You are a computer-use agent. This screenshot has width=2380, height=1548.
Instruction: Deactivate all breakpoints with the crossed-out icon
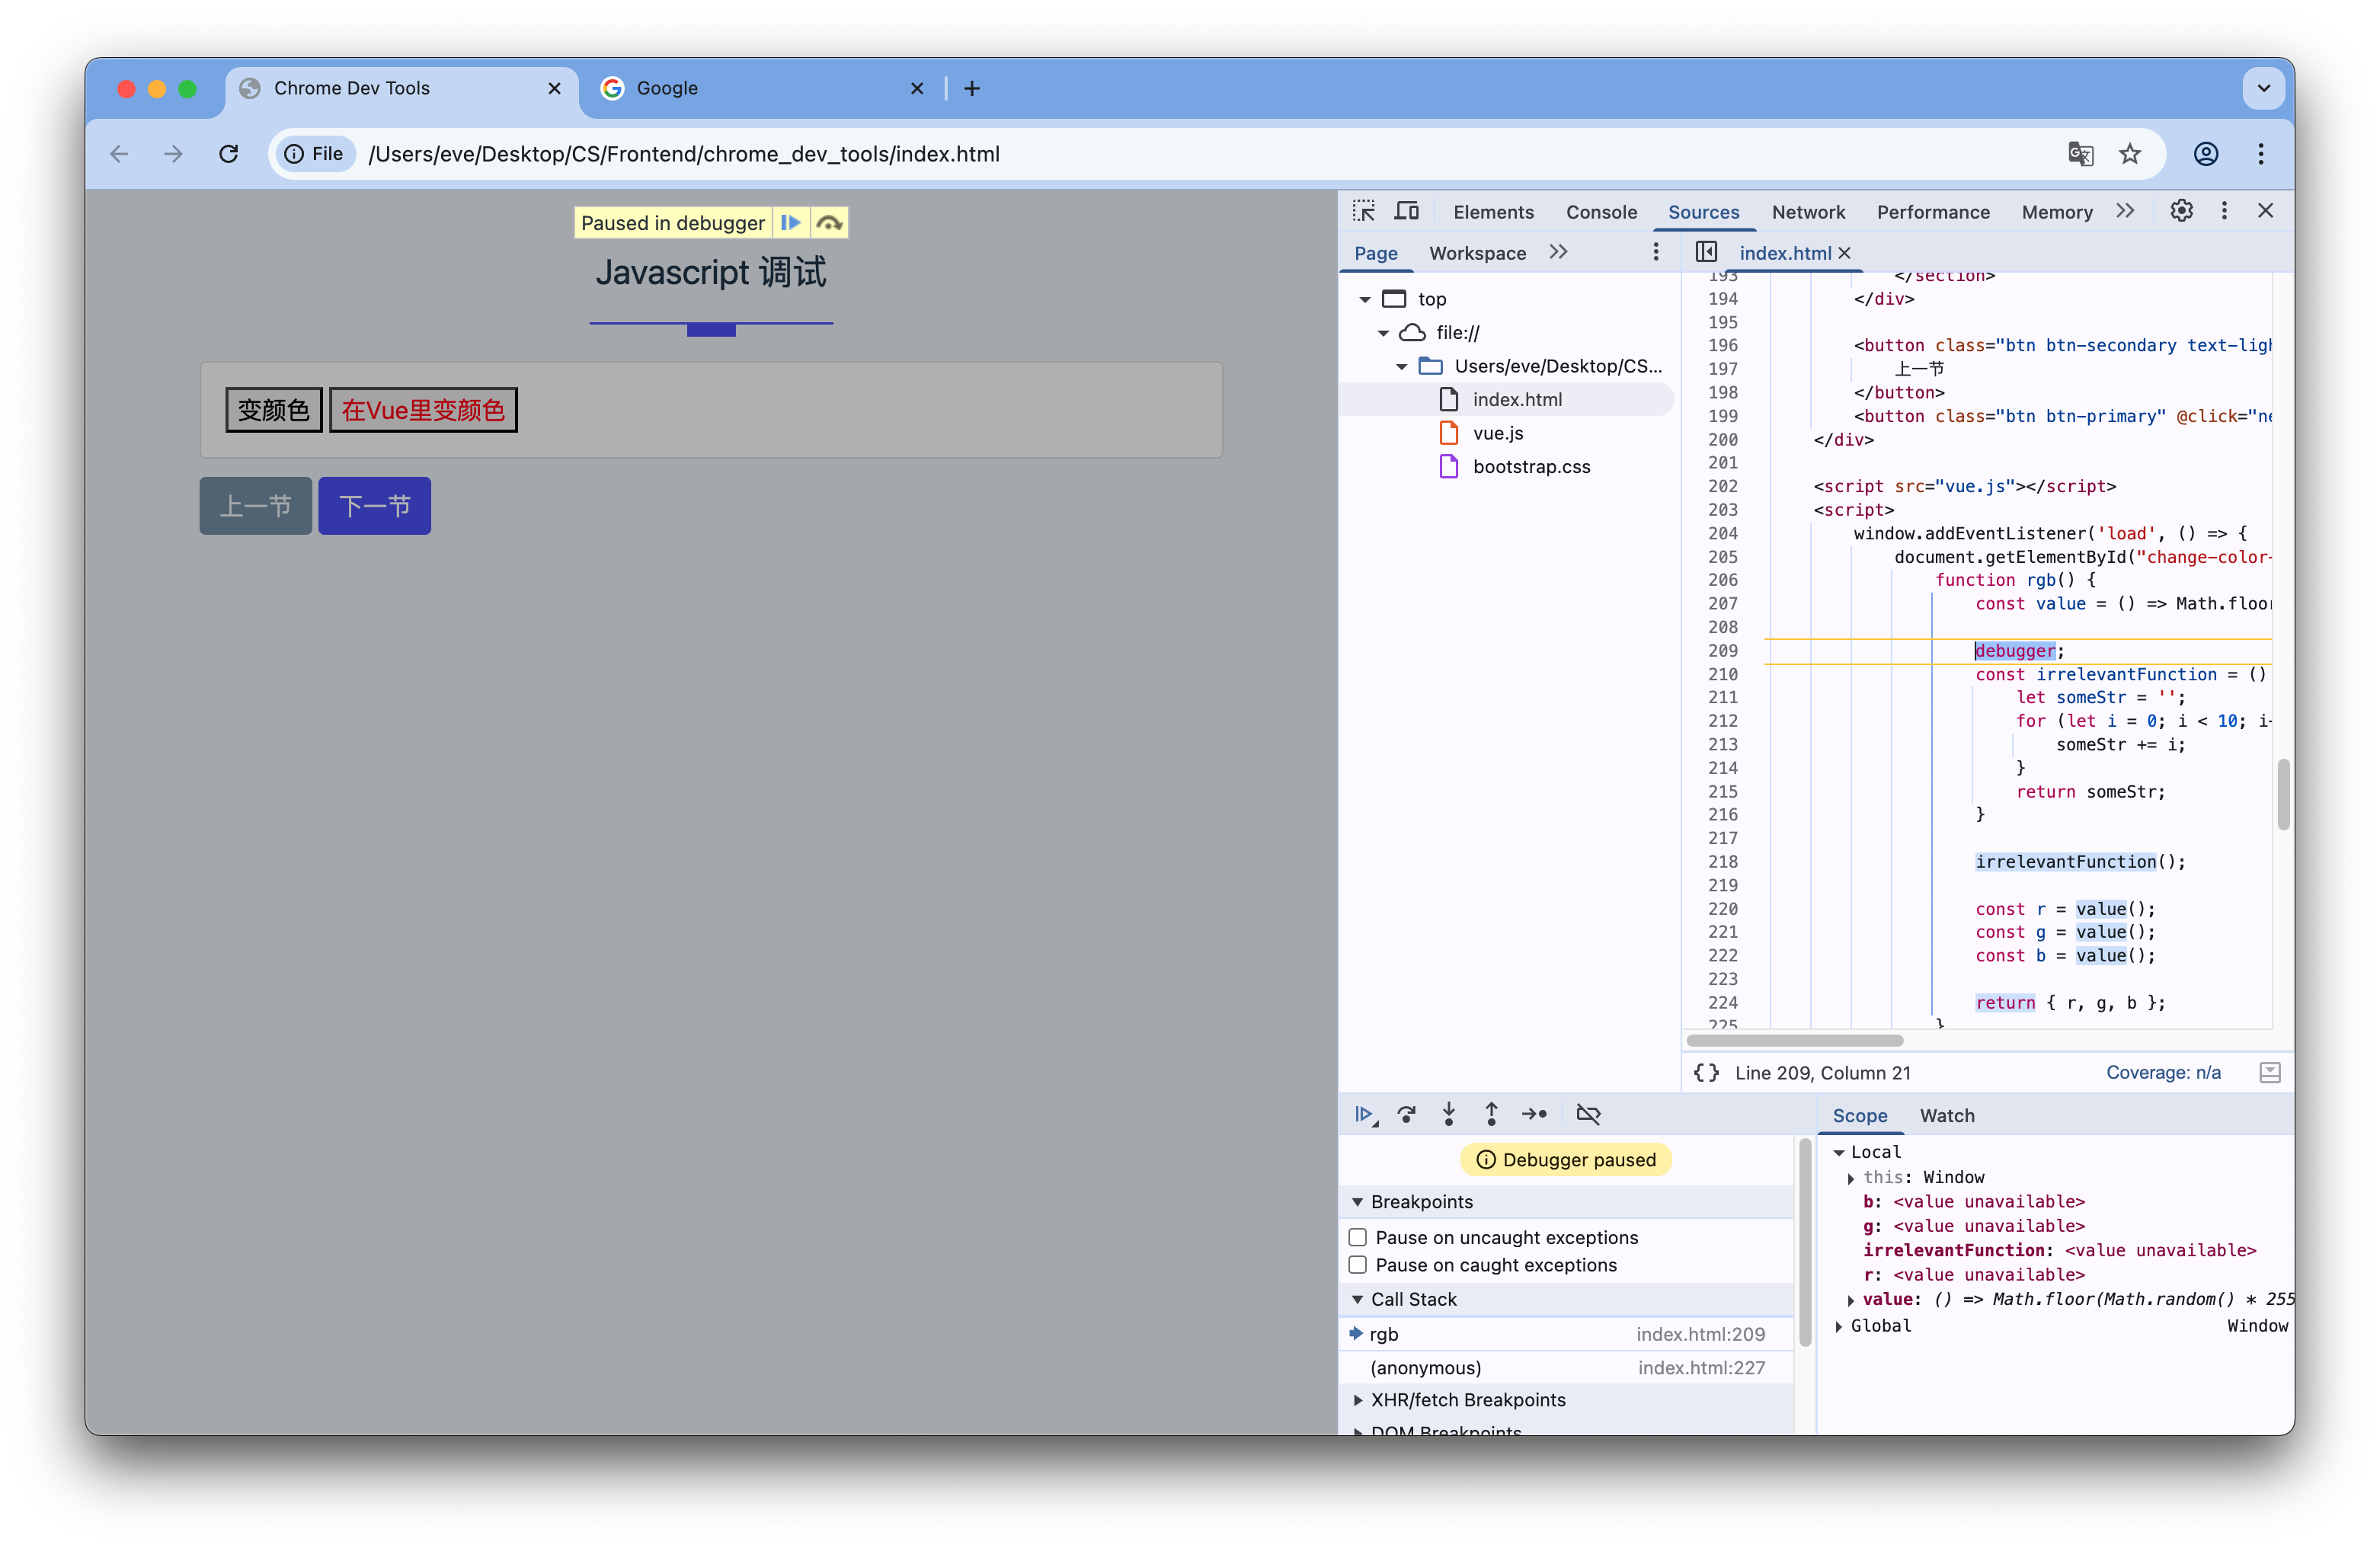(1588, 1113)
